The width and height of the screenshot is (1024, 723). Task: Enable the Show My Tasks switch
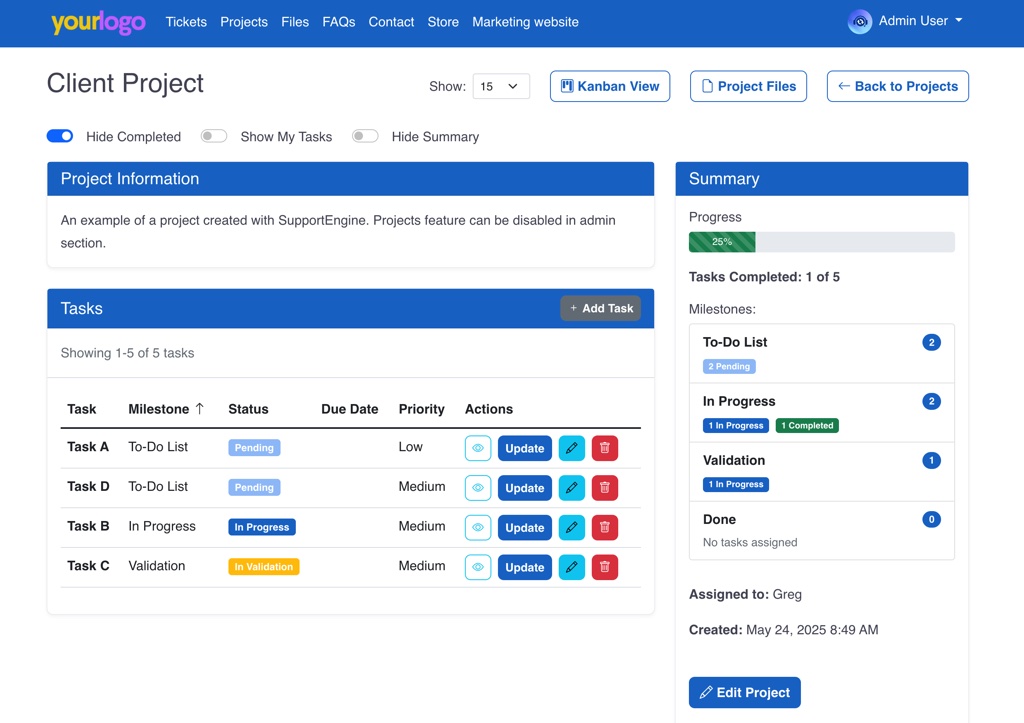[x=214, y=136]
